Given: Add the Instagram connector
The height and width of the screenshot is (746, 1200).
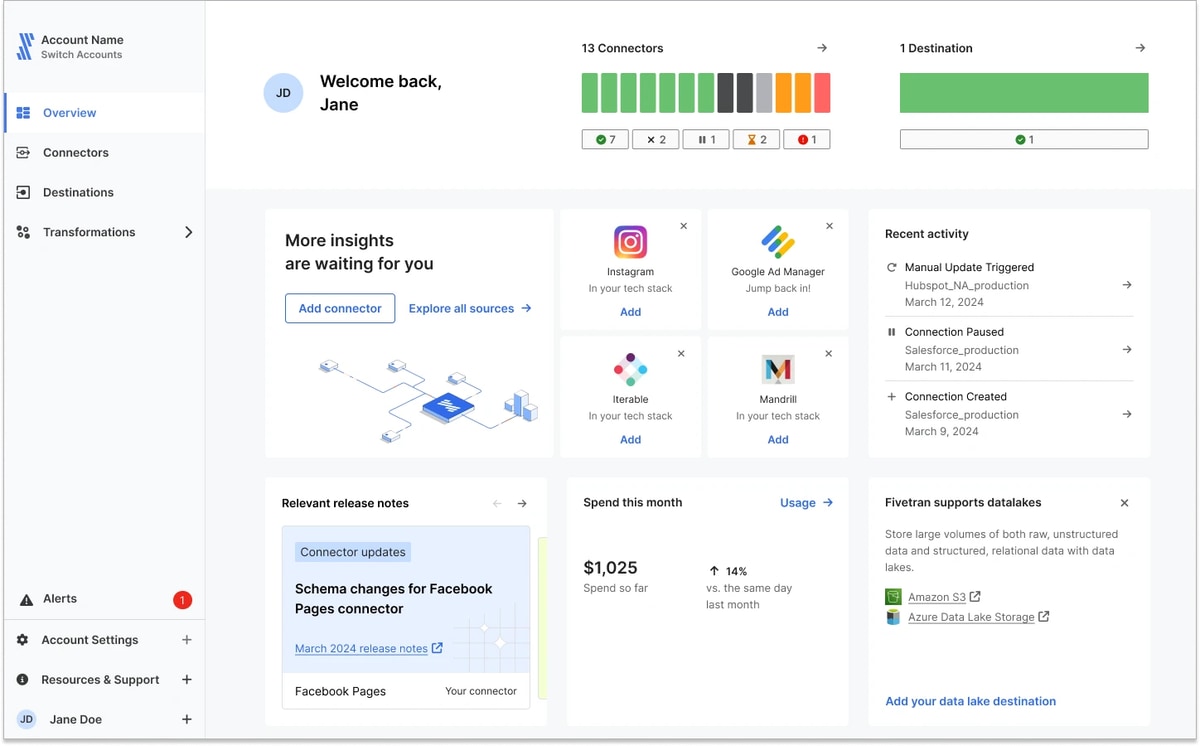Looking at the screenshot, I should (x=630, y=312).
